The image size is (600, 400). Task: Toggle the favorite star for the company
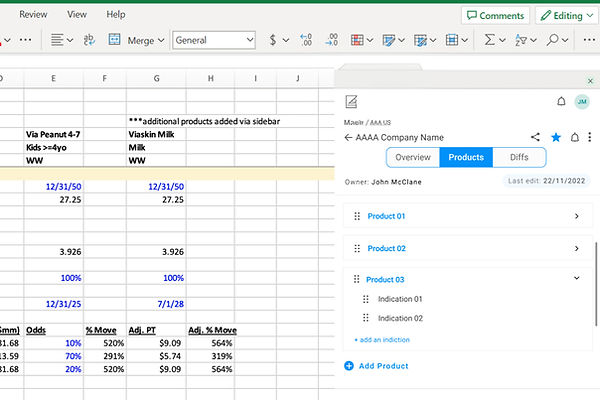(556, 137)
